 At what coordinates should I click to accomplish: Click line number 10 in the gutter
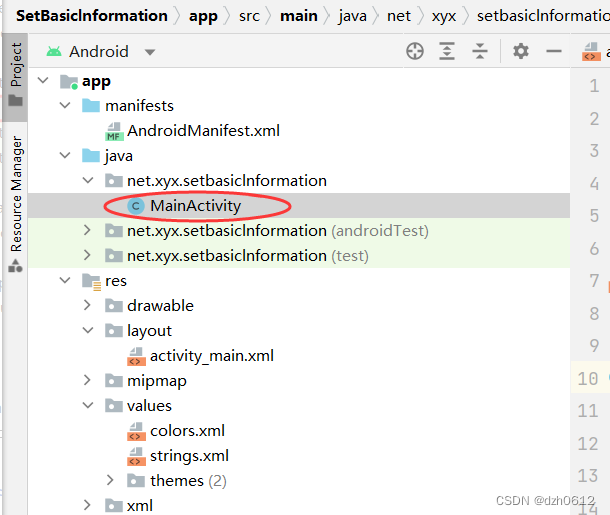[x=587, y=379]
